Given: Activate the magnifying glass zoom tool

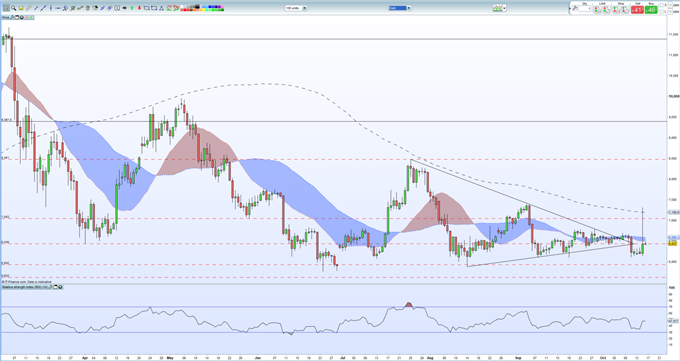Looking at the screenshot, I should tap(14, 8).
